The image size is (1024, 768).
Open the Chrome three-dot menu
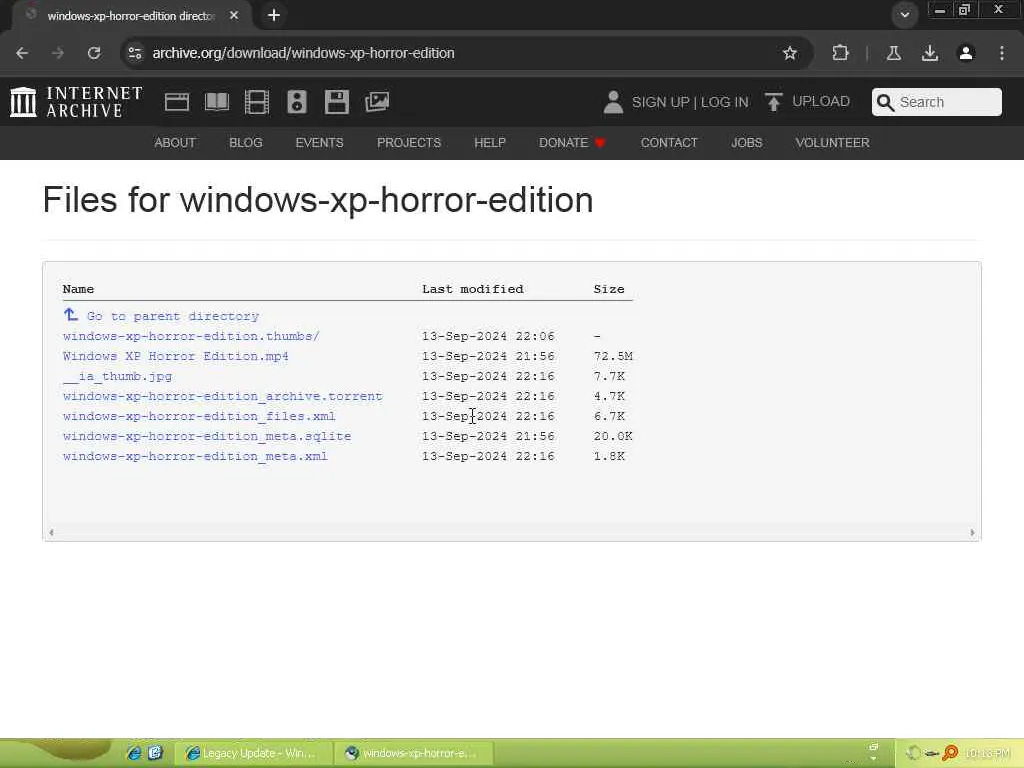1002,53
